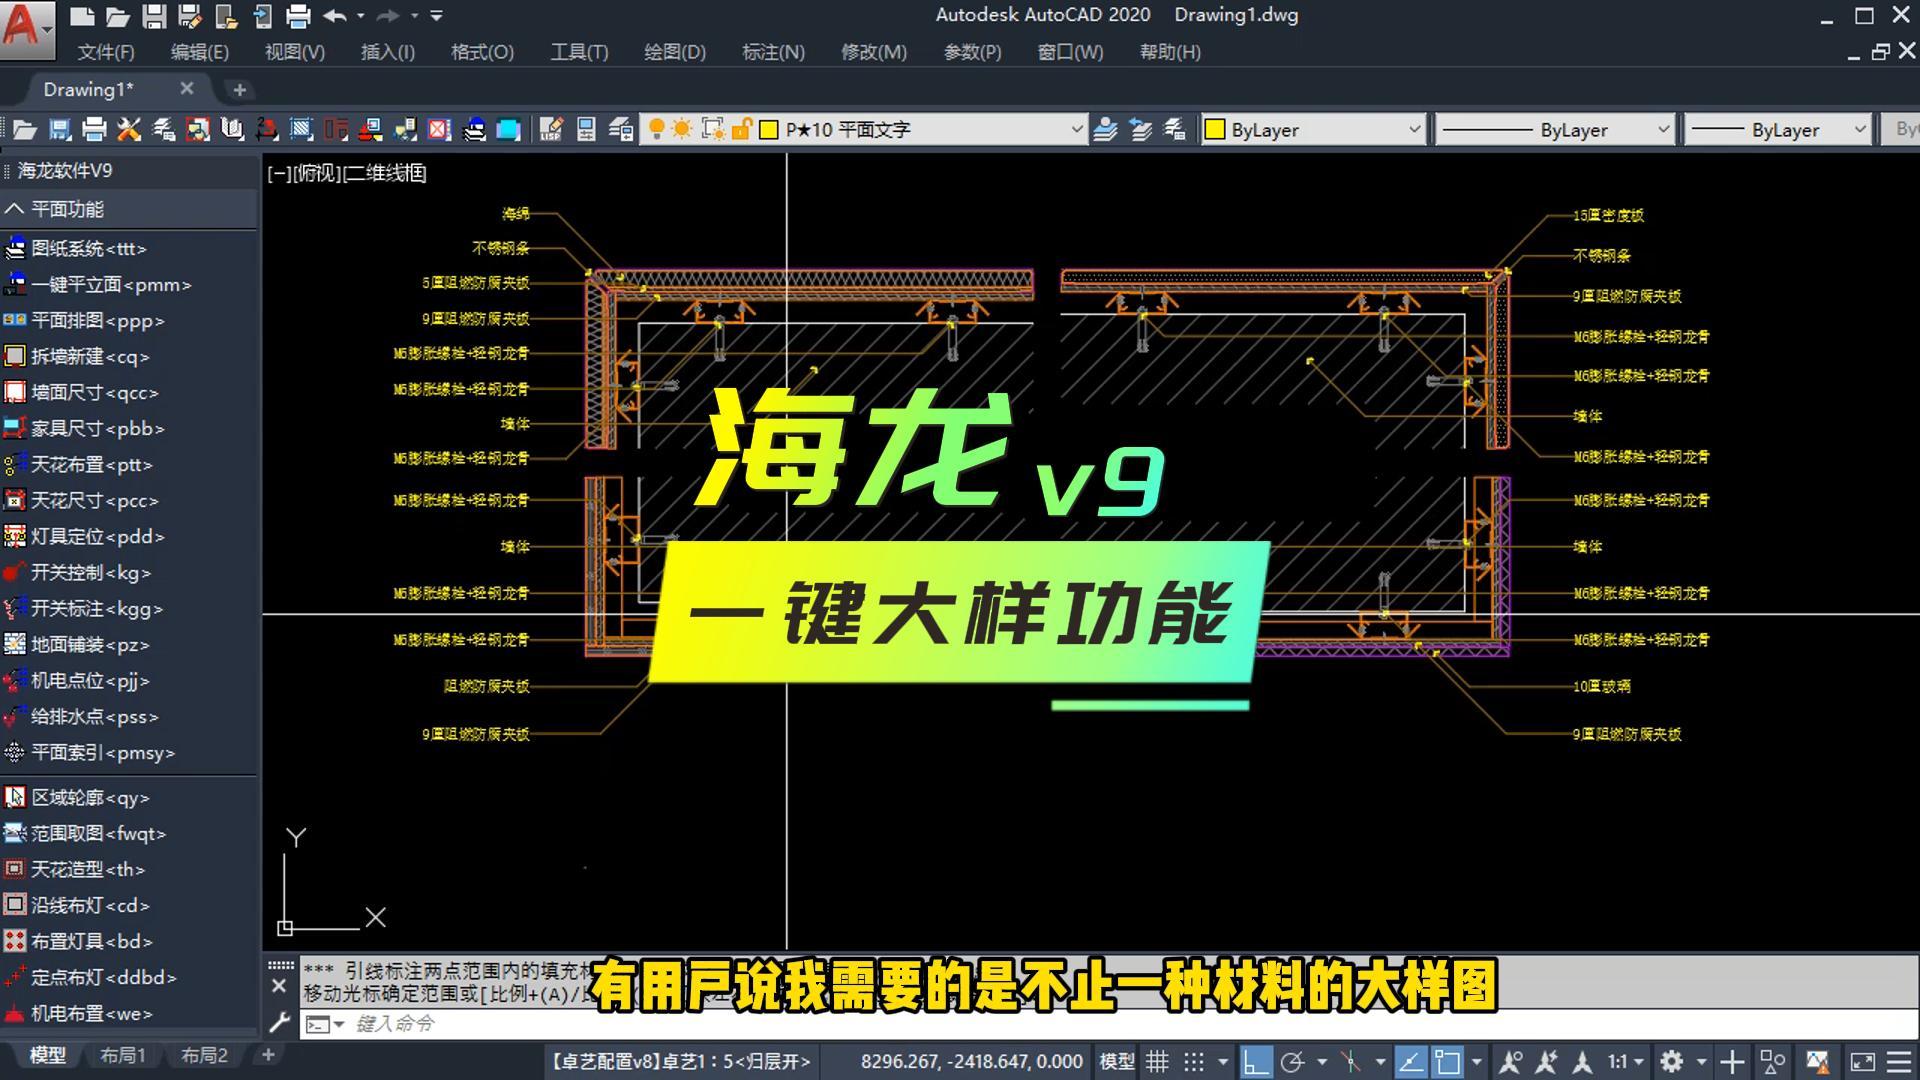Switch to the 模型 layout tab
Screen dimensions: 1920x1080
[47, 1056]
